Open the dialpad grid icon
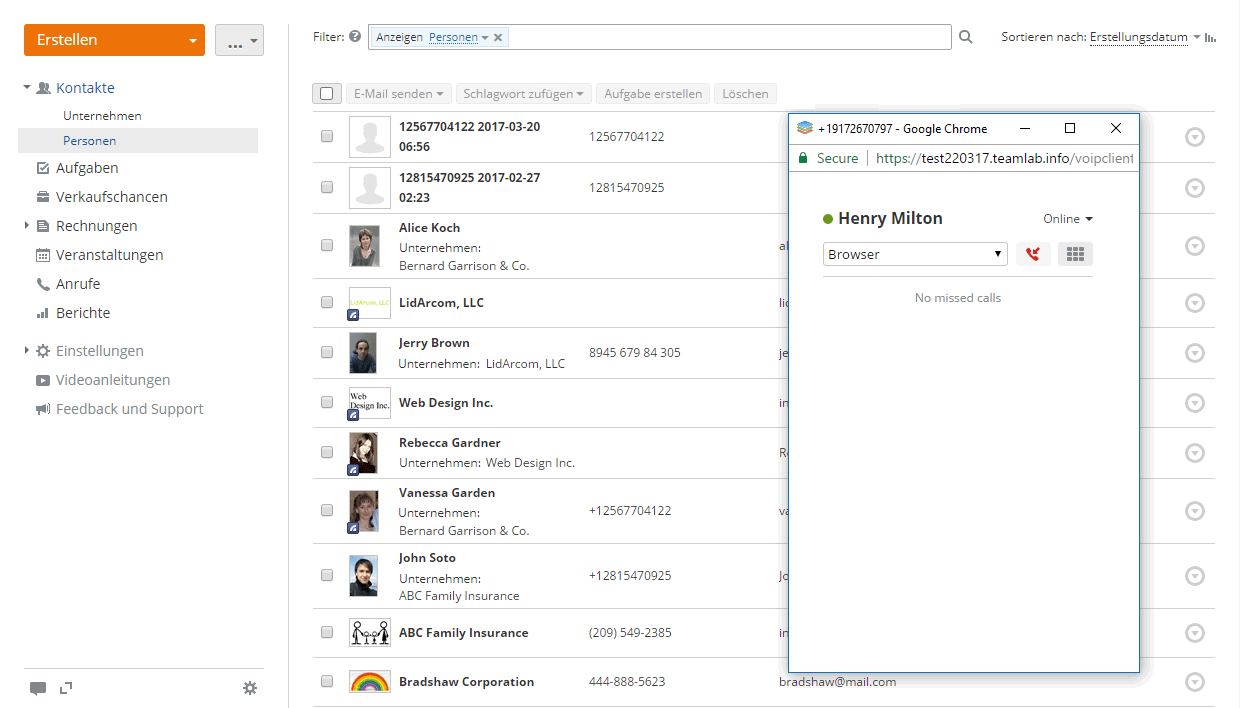 1075,254
